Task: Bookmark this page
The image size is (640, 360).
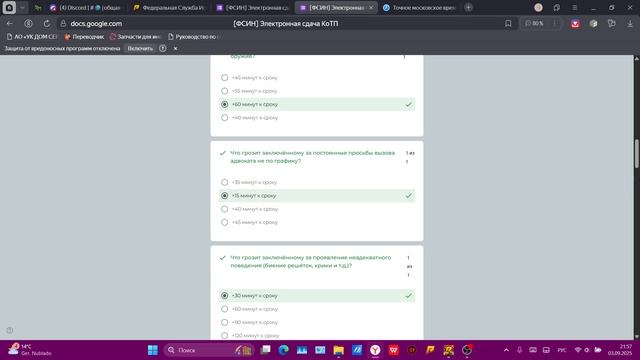Action: point(508,24)
